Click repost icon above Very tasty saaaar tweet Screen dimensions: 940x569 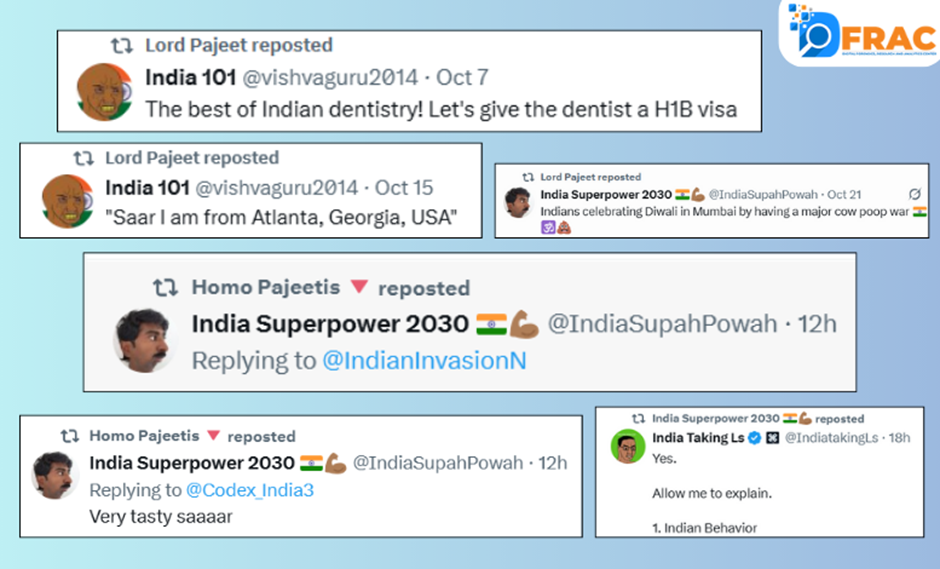pyautogui.click(x=70, y=436)
